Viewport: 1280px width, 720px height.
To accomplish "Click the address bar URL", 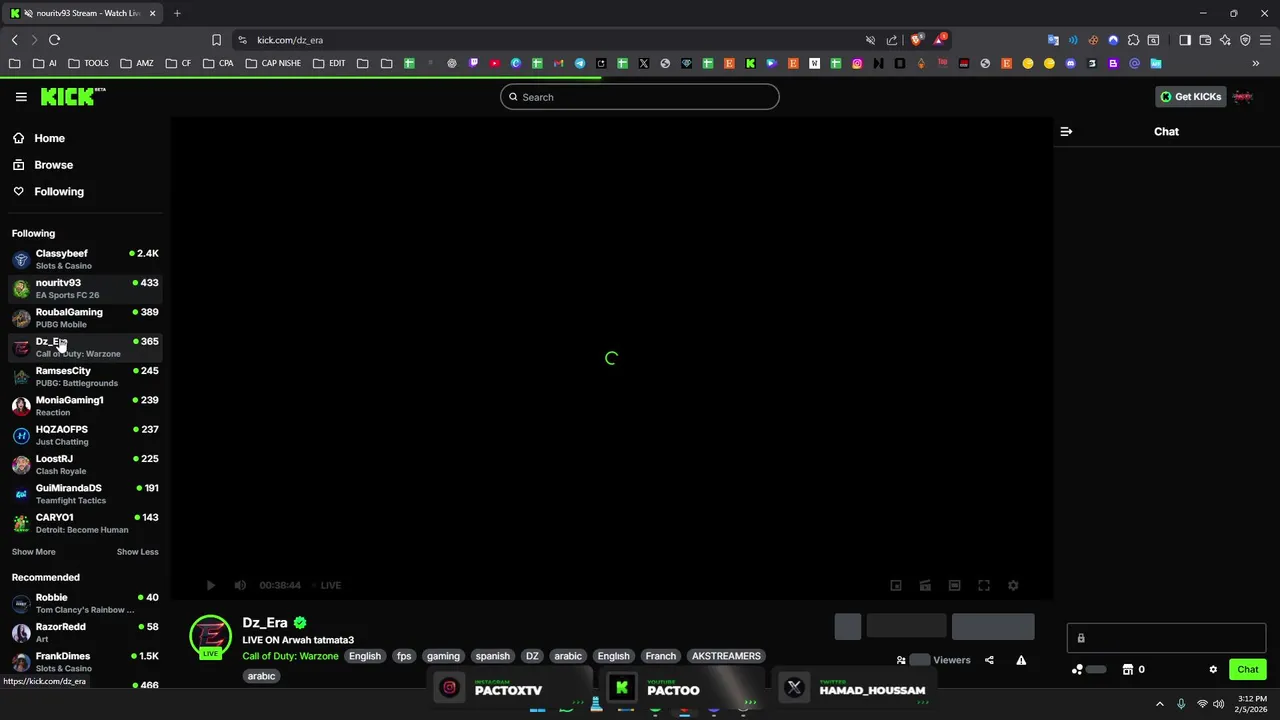I will (x=290, y=40).
